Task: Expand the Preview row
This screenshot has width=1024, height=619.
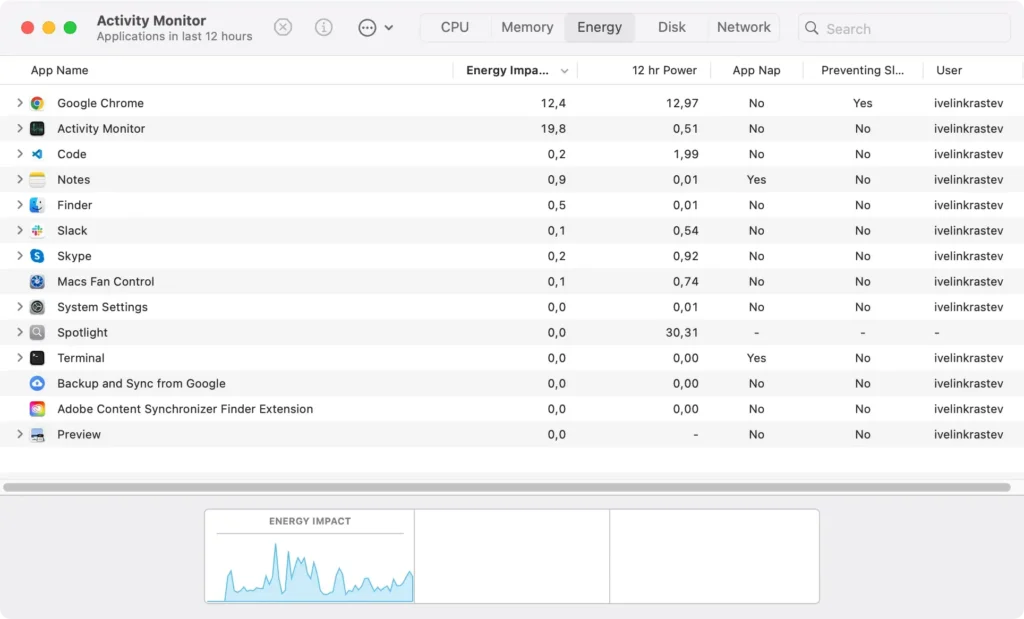Action: tap(20, 434)
